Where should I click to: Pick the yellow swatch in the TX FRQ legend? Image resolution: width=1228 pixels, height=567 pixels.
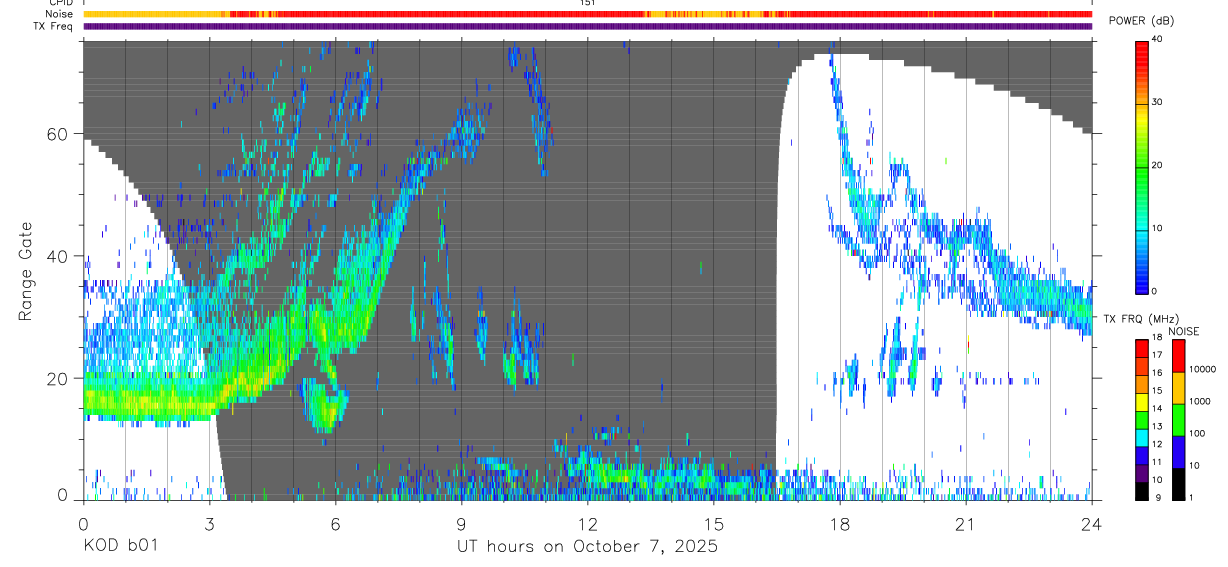coord(1142,402)
